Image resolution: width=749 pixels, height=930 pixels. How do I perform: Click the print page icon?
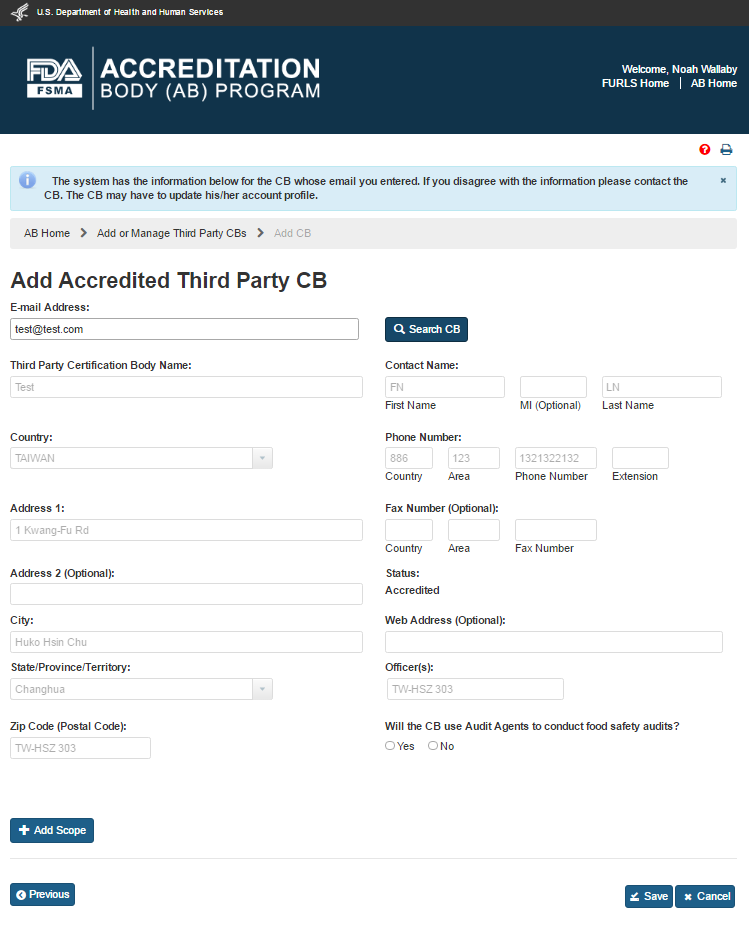coord(727,150)
